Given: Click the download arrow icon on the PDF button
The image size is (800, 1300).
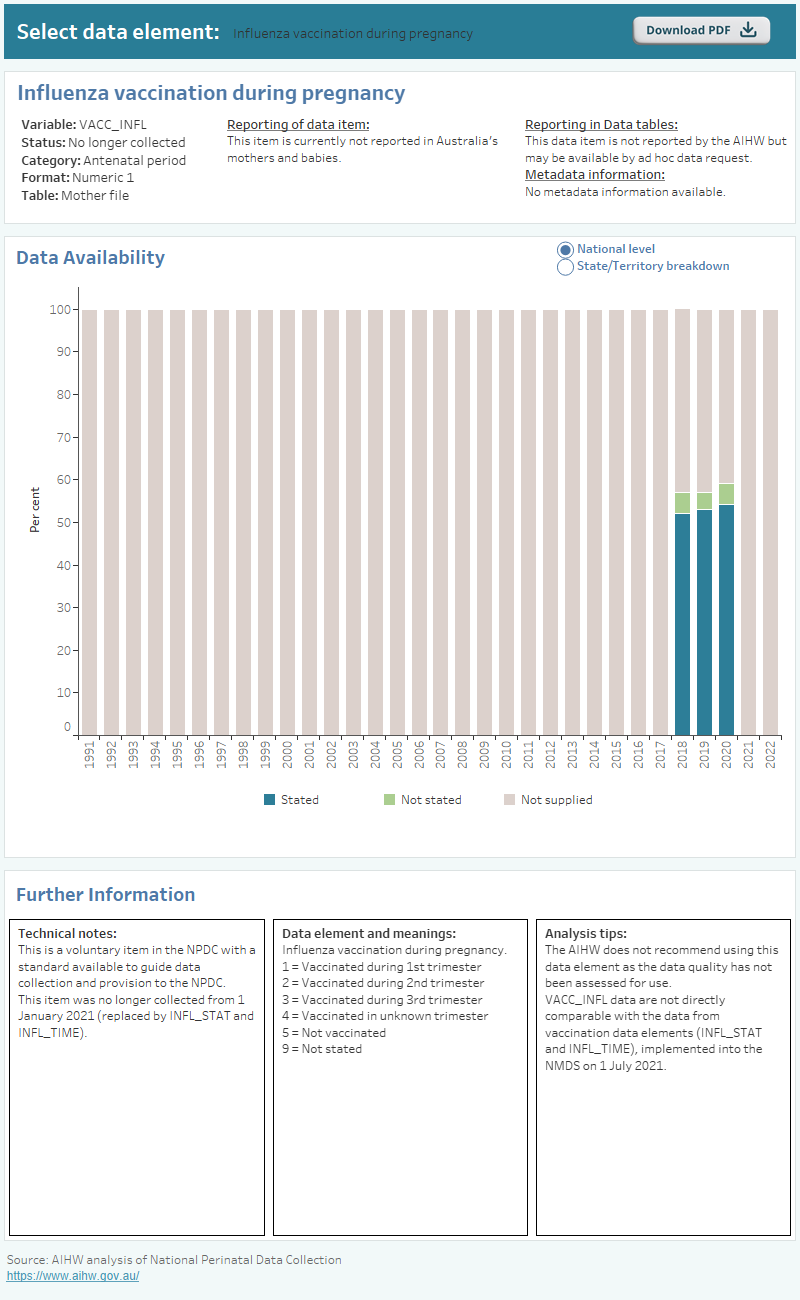Looking at the screenshot, I should pos(748,29).
